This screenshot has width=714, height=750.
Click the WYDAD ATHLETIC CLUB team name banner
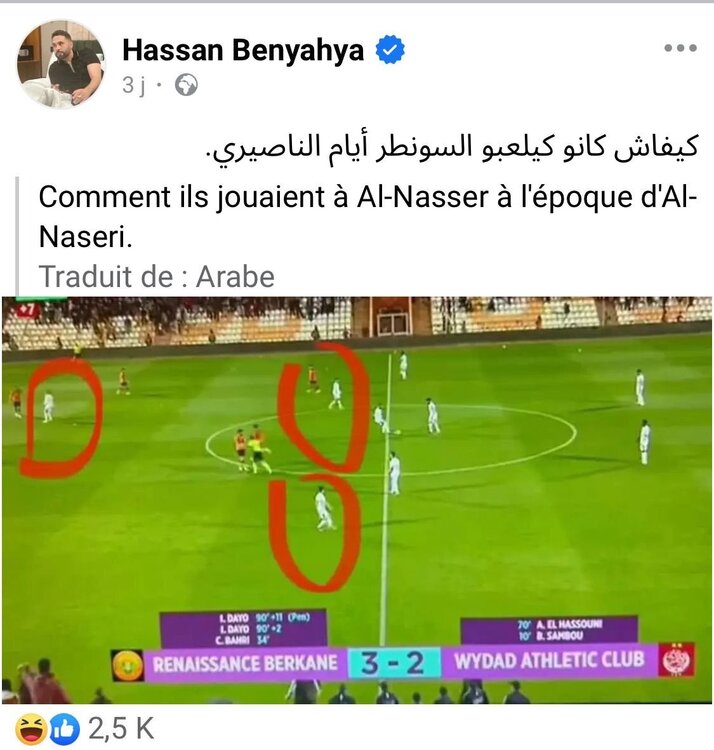(549, 661)
